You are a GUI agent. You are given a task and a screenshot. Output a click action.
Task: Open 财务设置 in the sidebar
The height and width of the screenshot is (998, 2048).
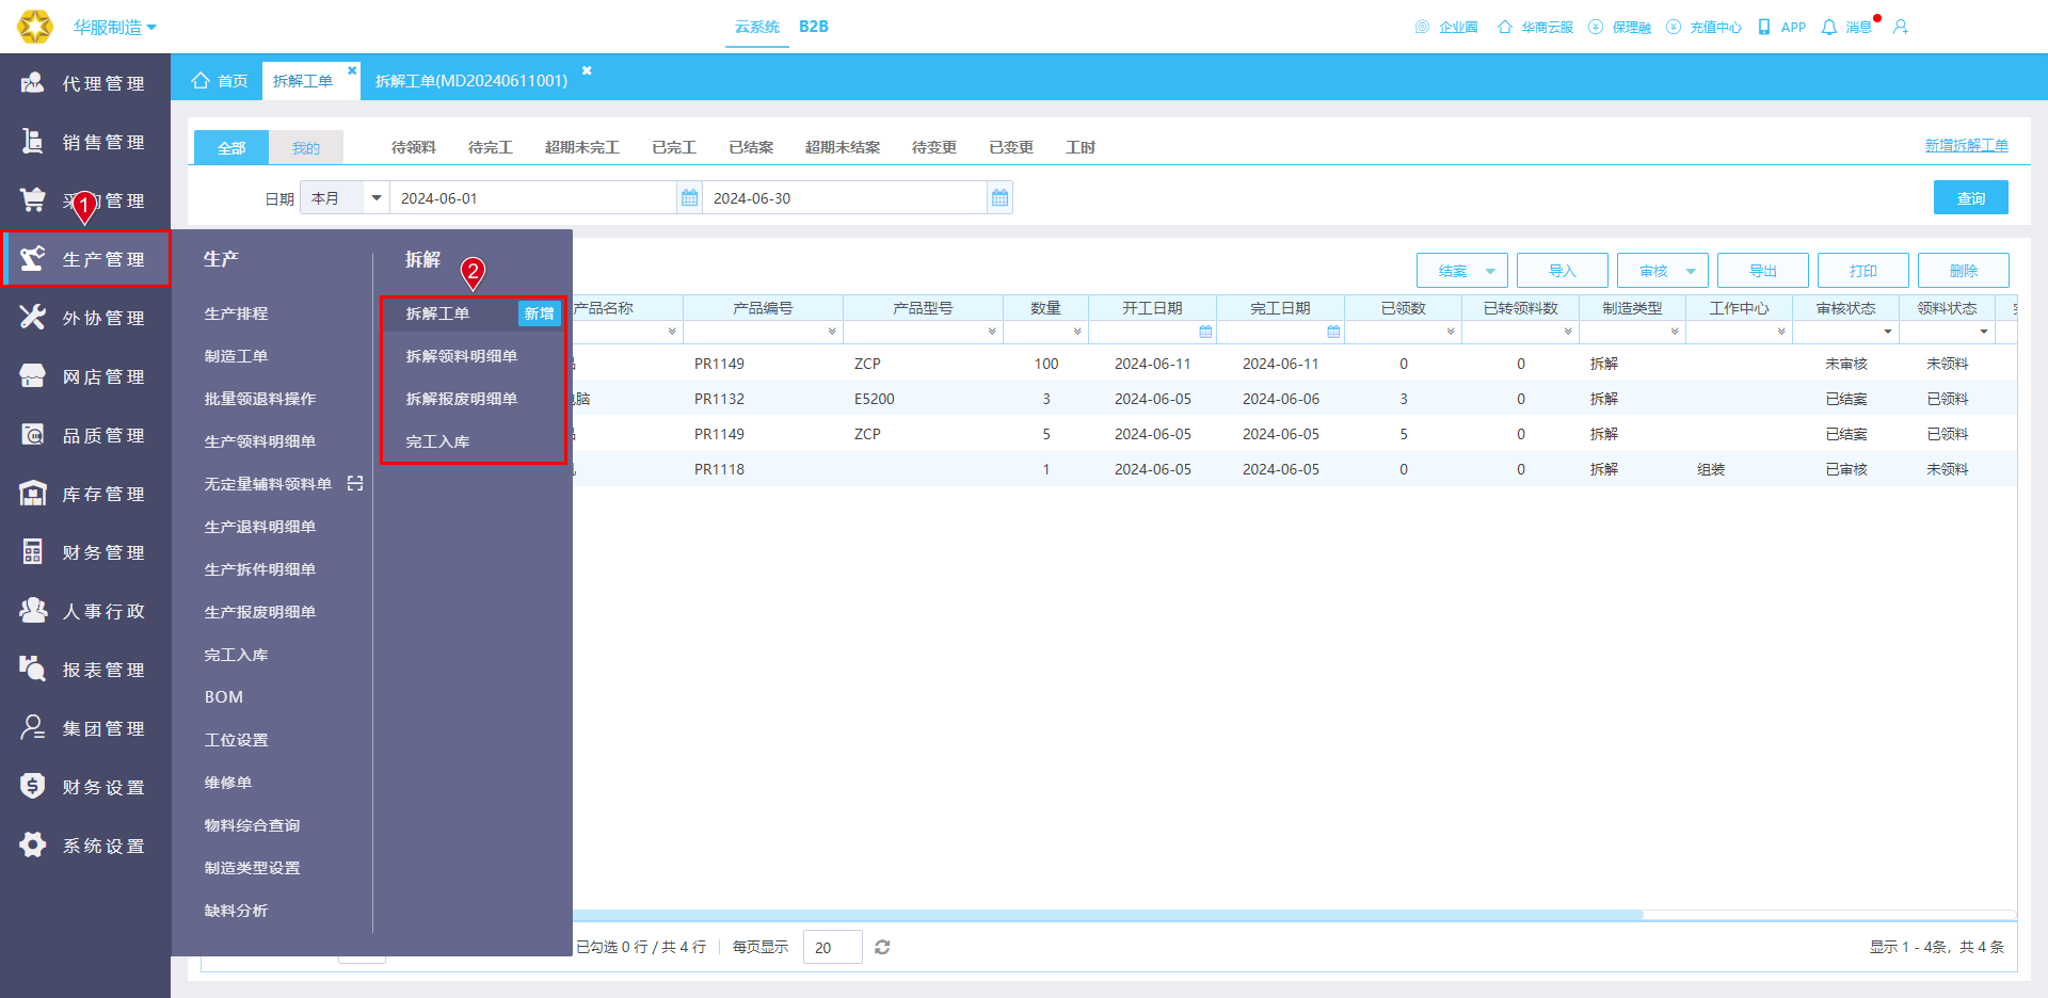click(85, 787)
